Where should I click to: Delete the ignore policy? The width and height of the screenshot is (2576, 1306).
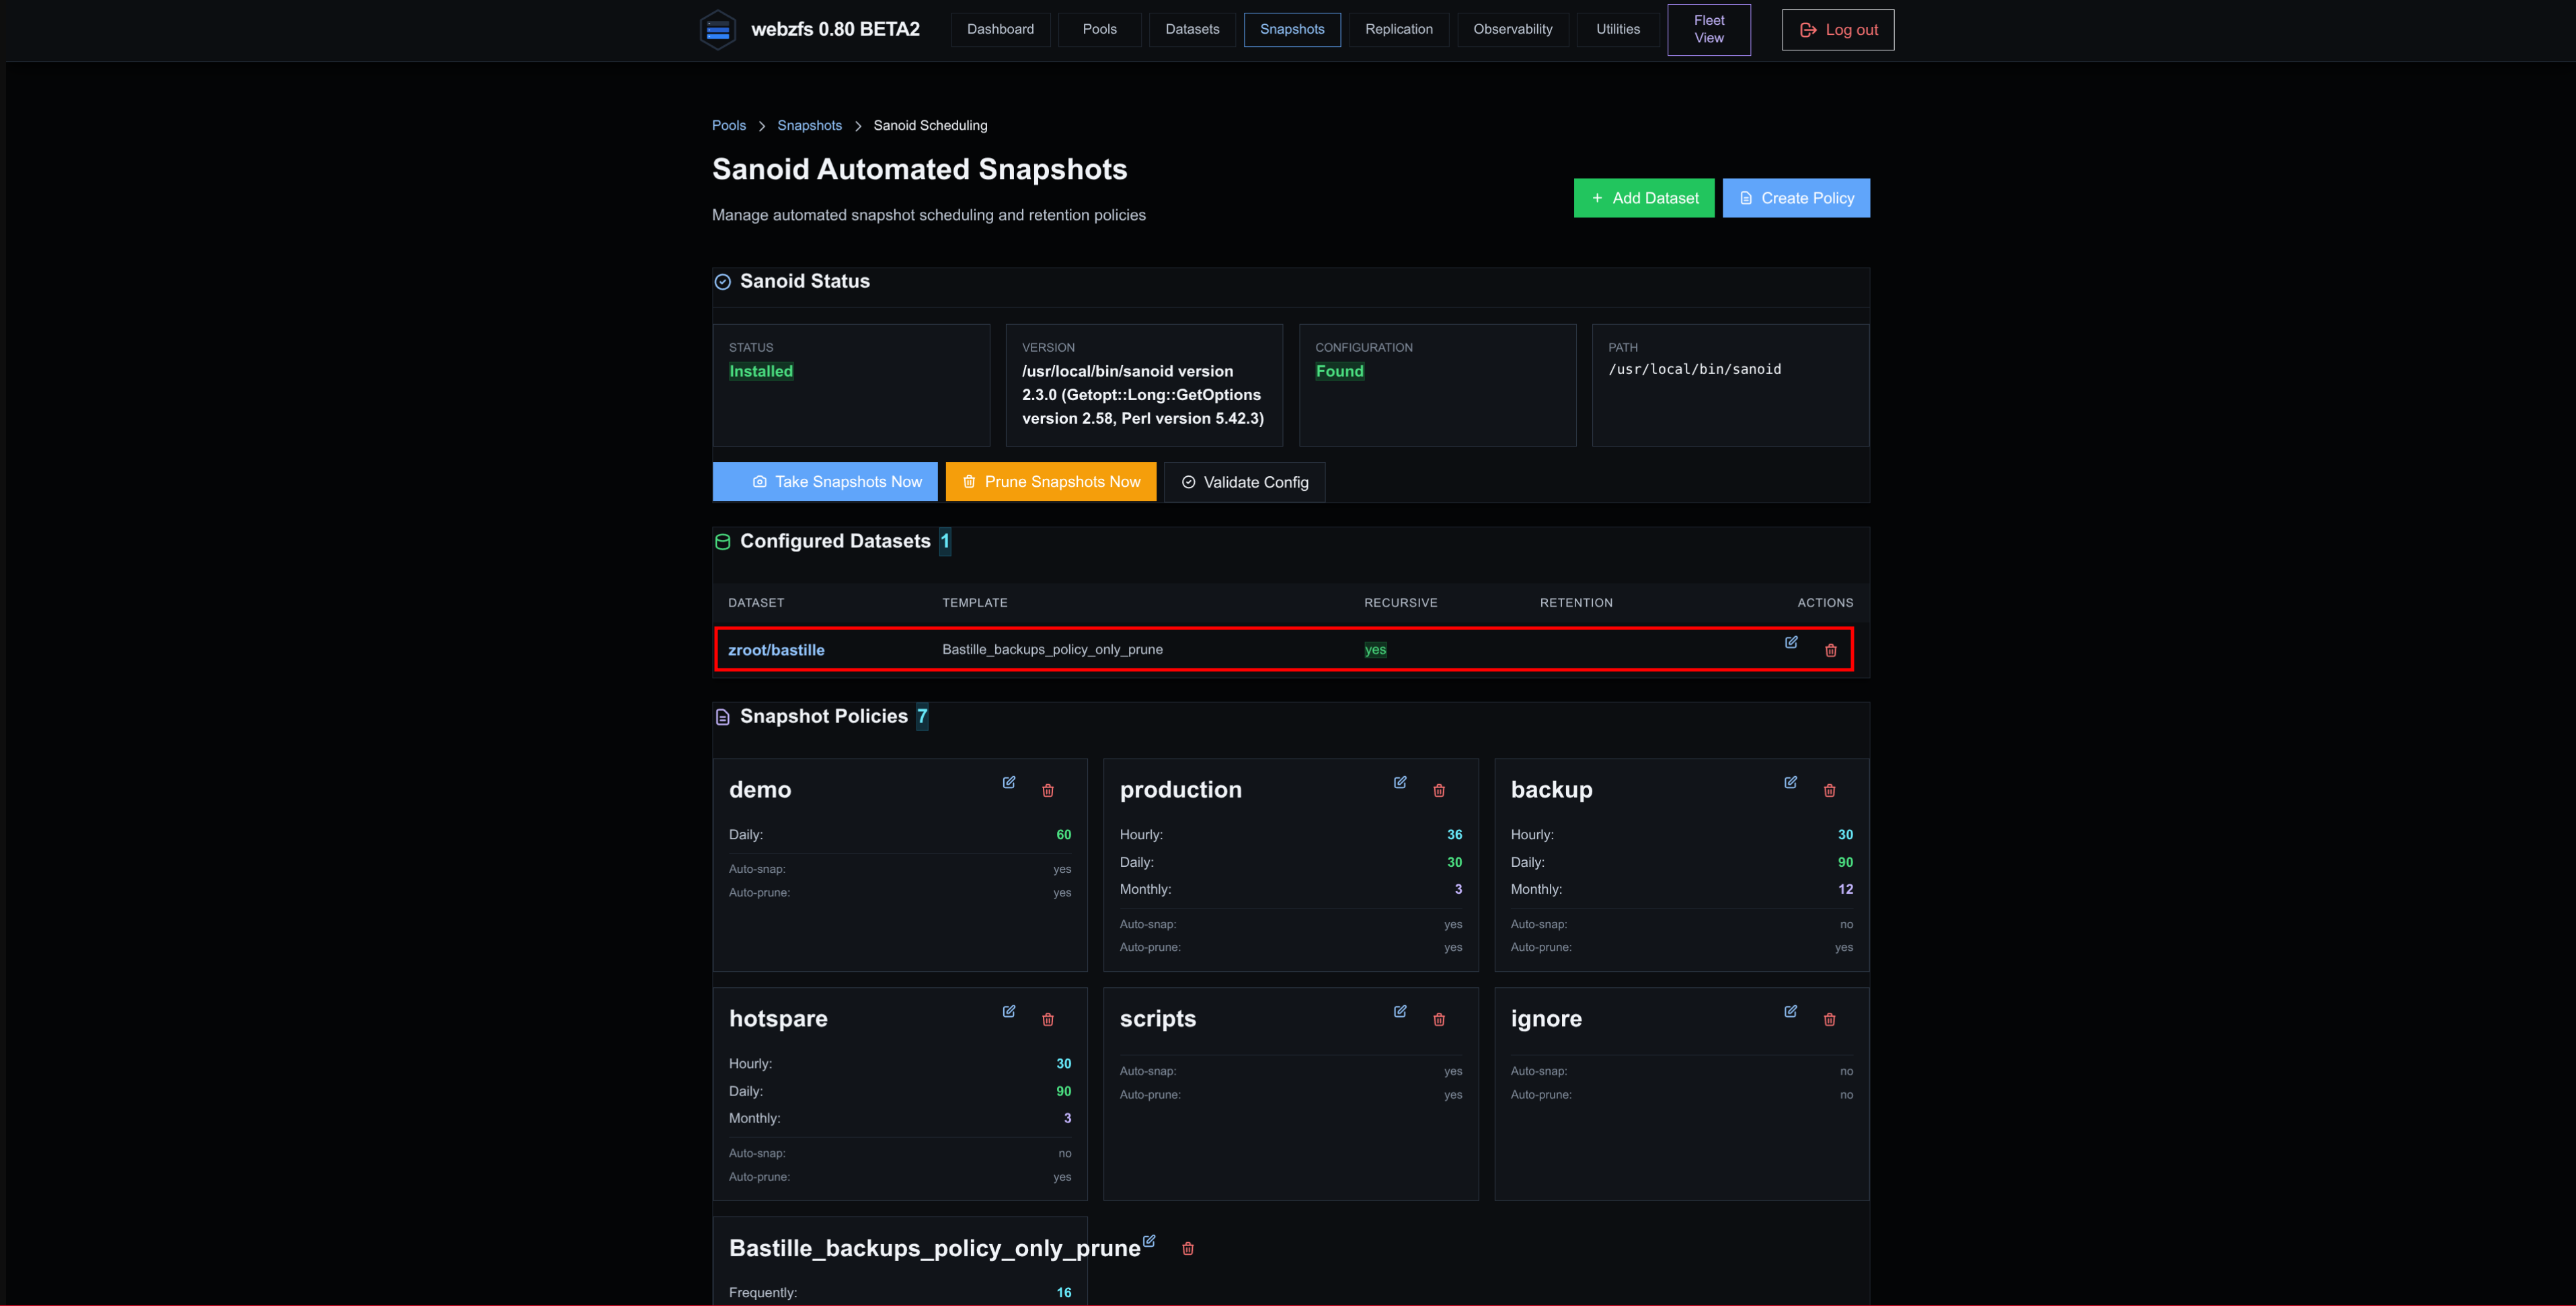(1830, 1019)
